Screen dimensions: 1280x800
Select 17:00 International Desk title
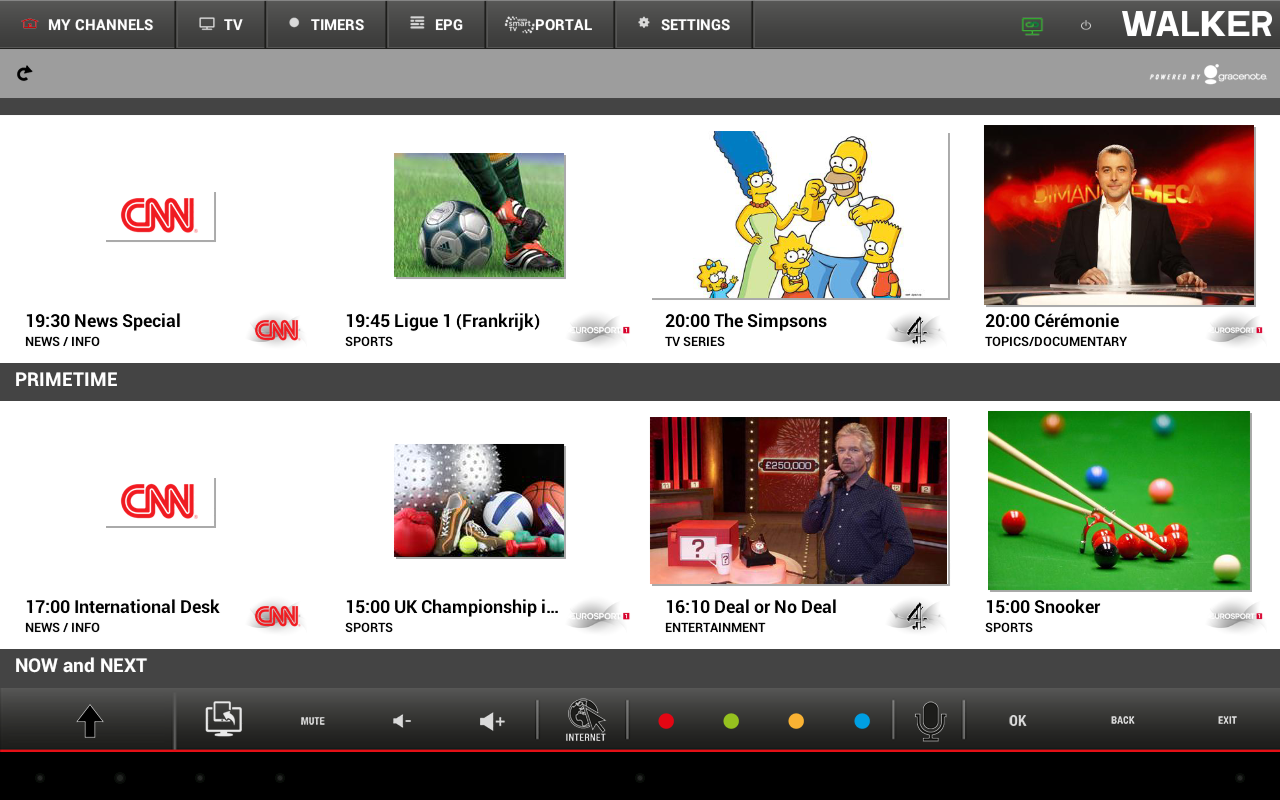click(x=122, y=607)
